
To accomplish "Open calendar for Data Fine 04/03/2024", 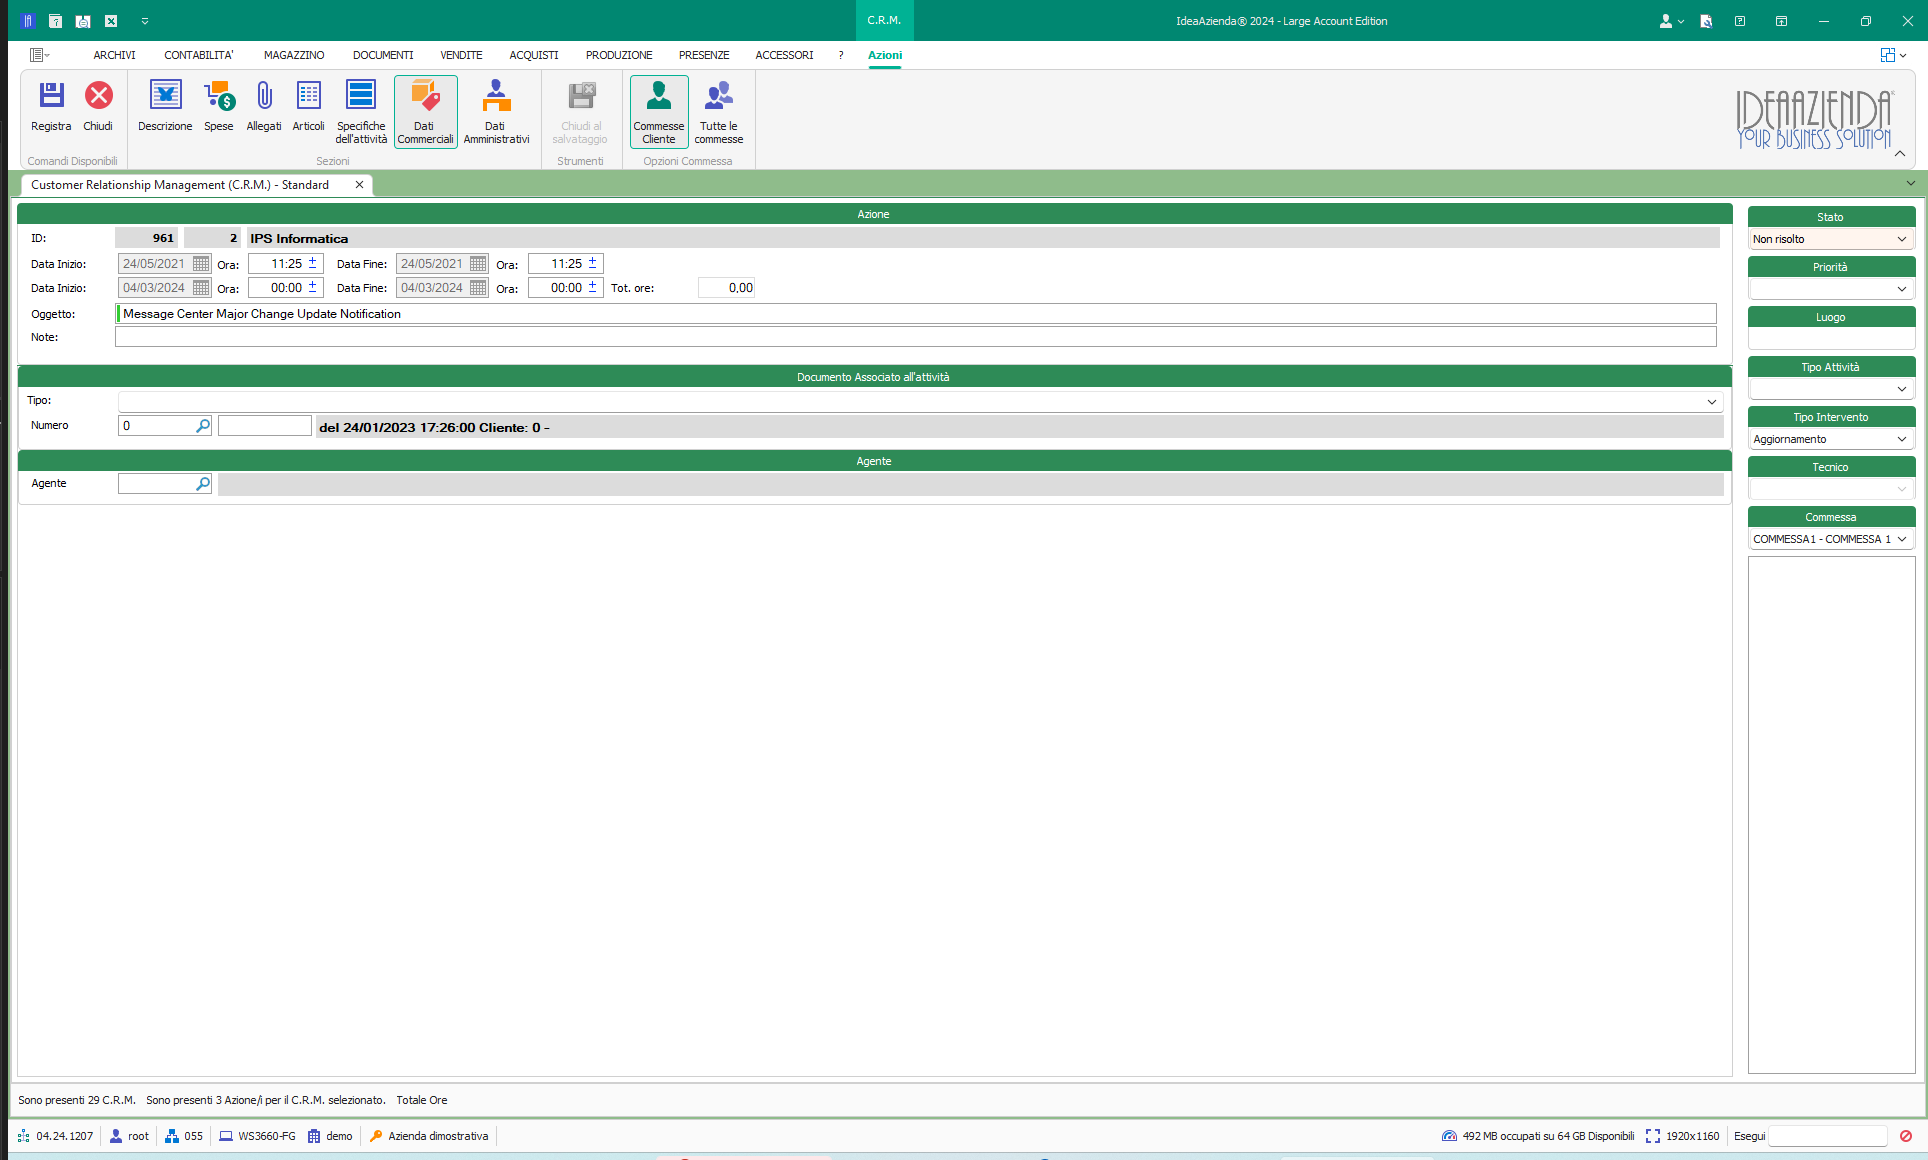I will click(x=478, y=288).
